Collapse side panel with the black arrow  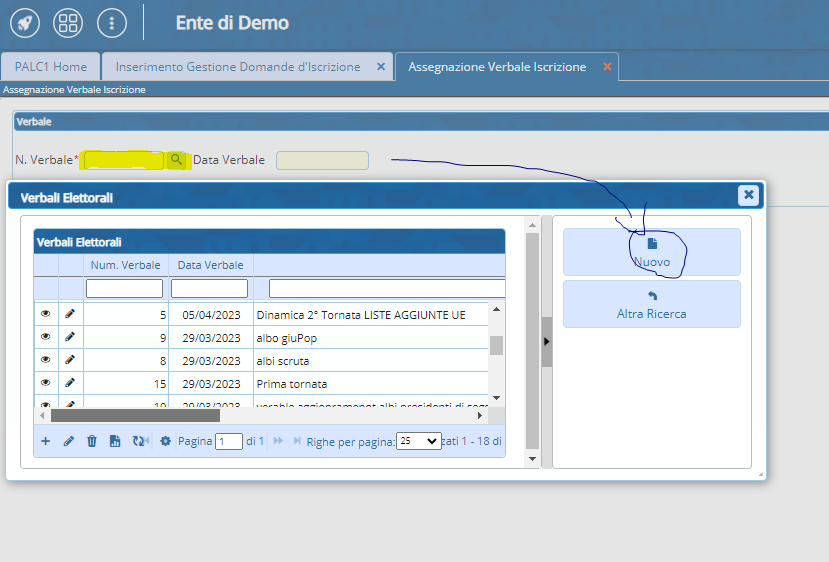(546, 341)
